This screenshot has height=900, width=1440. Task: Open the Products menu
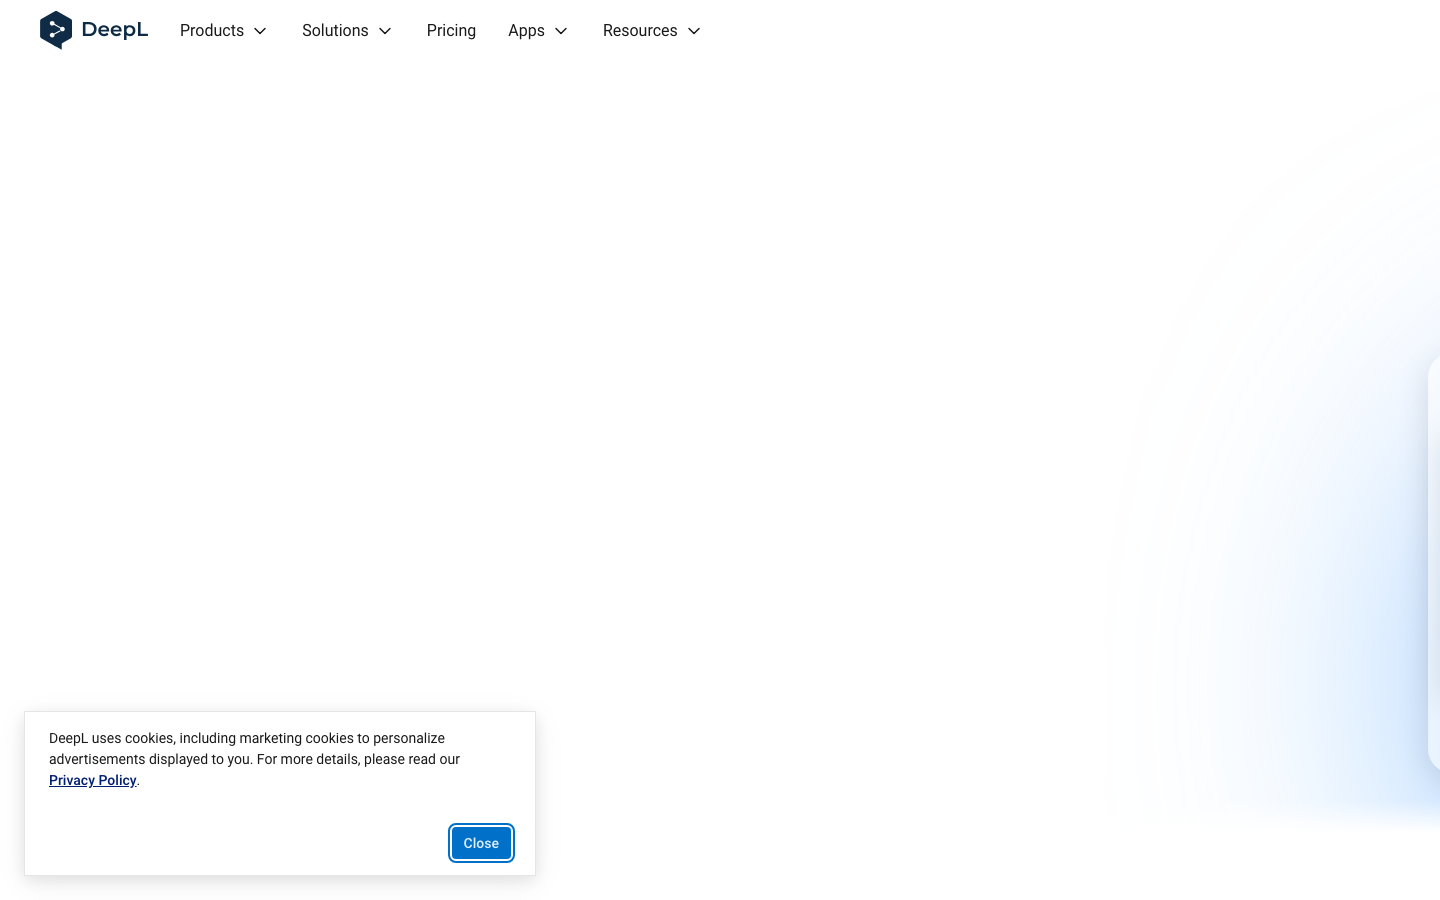212,31
